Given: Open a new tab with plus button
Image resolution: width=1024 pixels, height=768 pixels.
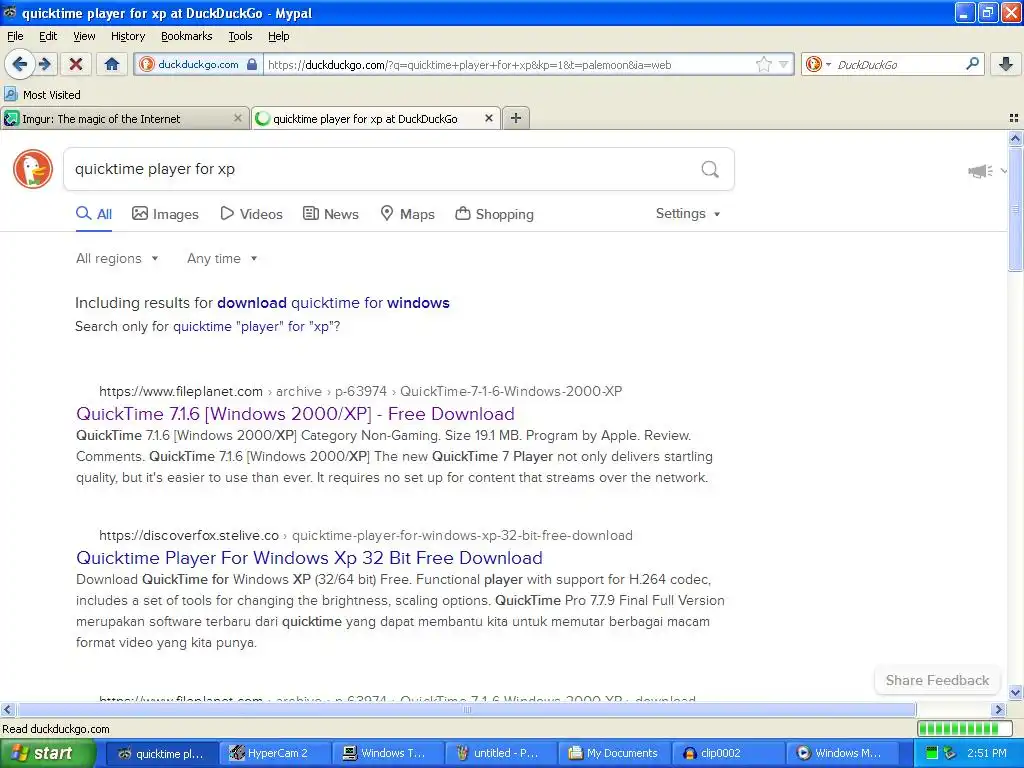Looking at the screenshot, I should tap(516, 118).
